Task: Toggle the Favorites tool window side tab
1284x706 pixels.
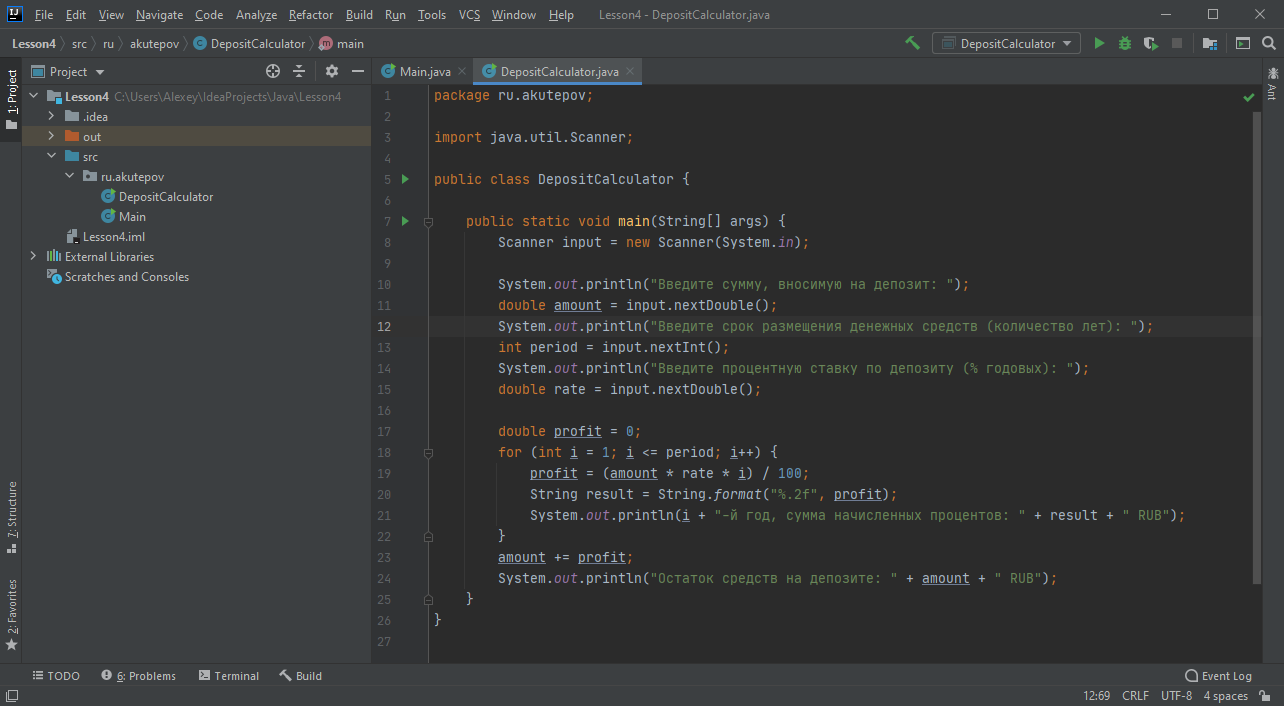Action: tap(11, 615)
